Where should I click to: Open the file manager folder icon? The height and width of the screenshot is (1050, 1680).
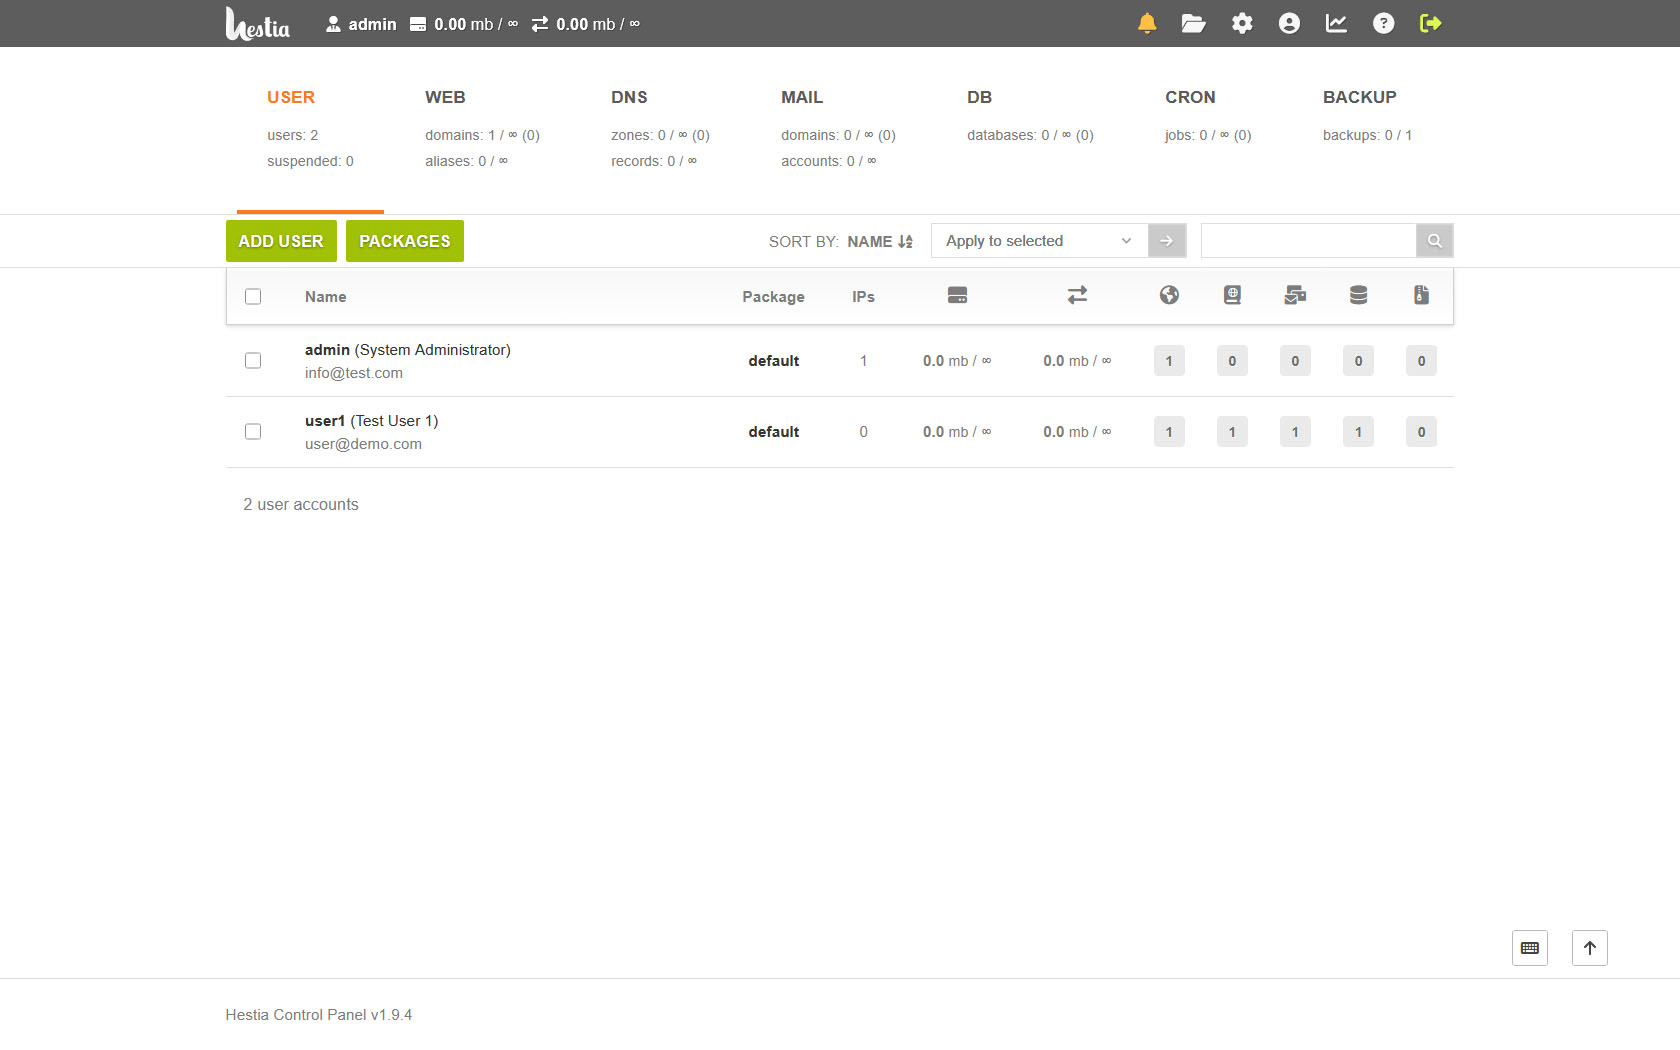point(1193,23)
